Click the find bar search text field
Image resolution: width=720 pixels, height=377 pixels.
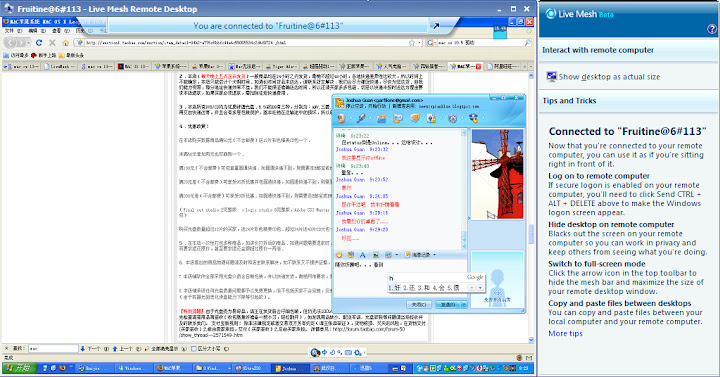pos(53,349)
